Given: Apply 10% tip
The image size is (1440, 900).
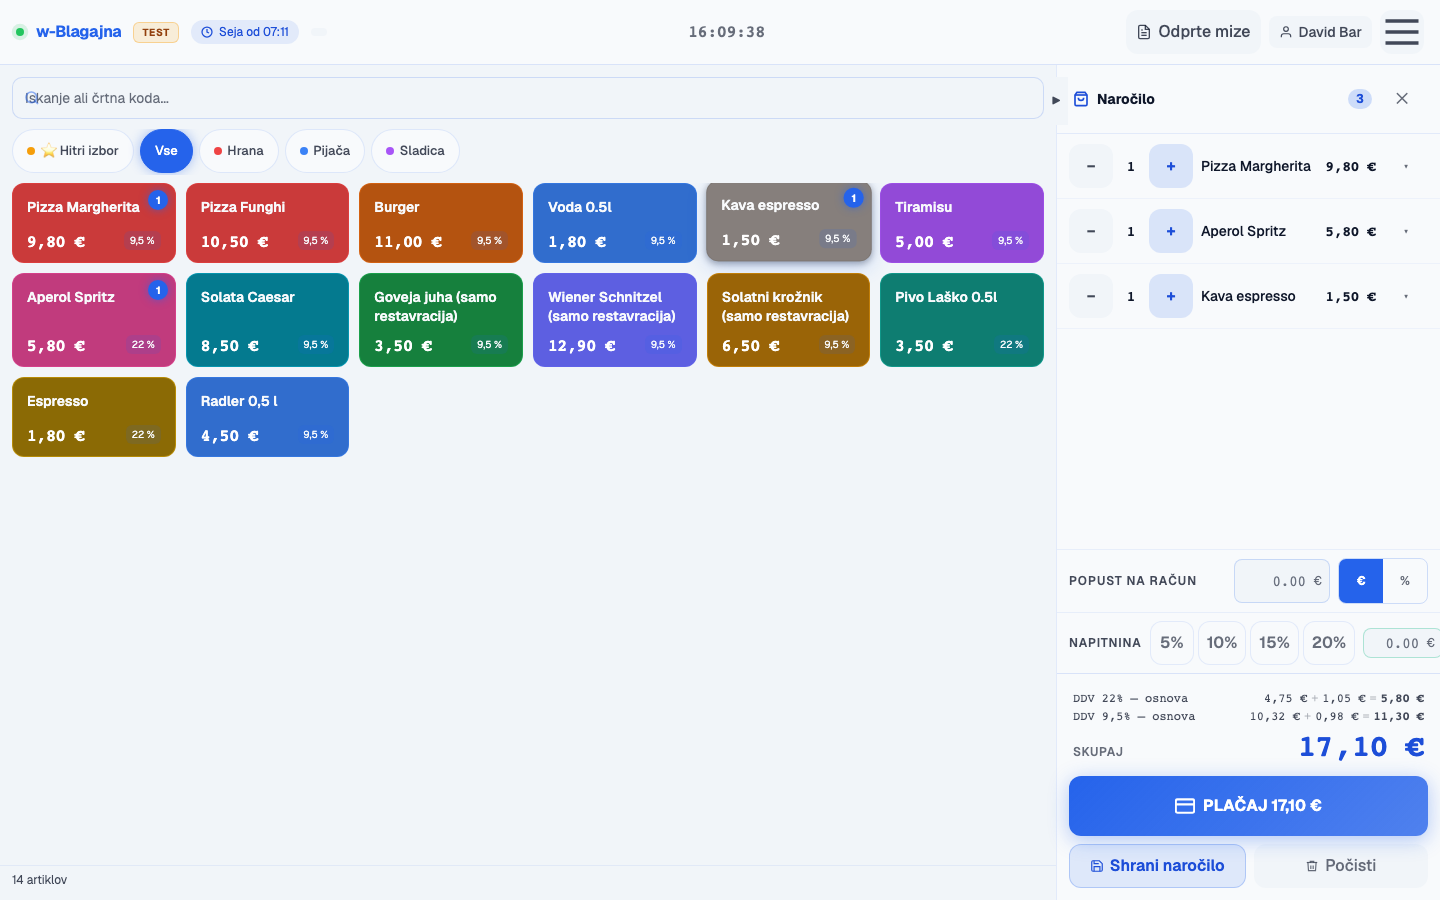Looking at the screenshot, I should pyautogui.click(x=1222, y=643).
